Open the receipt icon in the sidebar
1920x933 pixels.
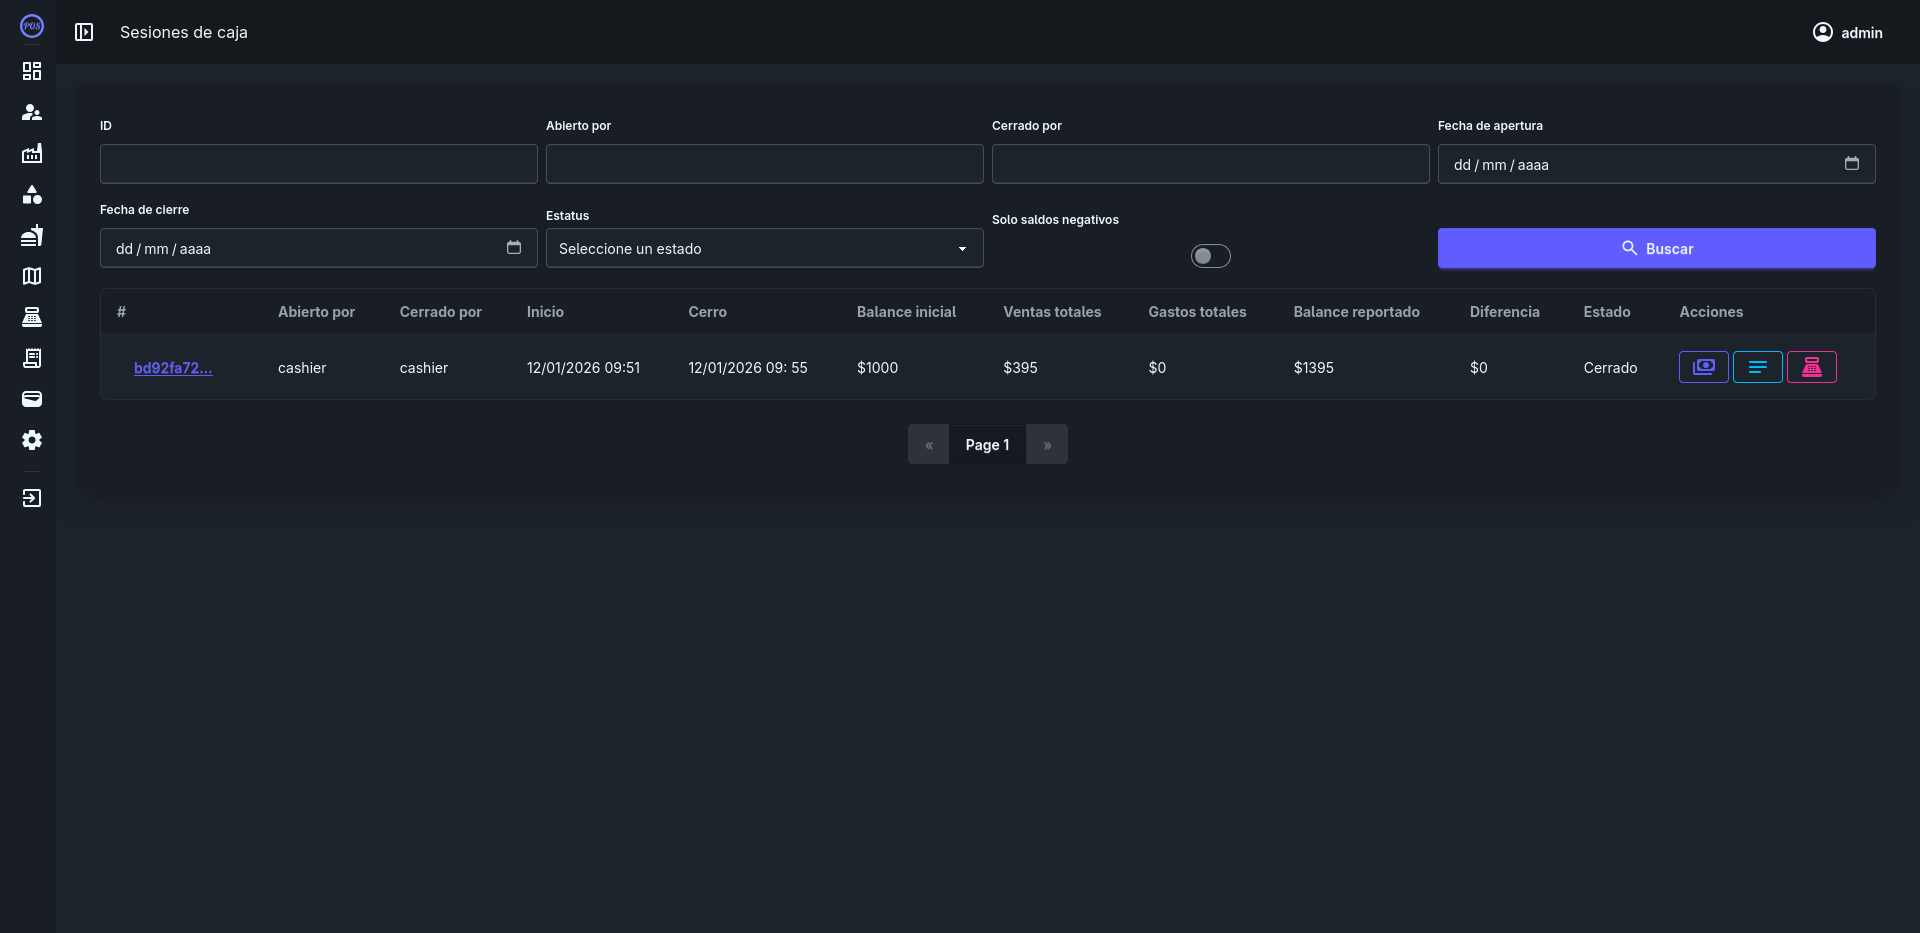pyautogui.click(x=32, y=358)
